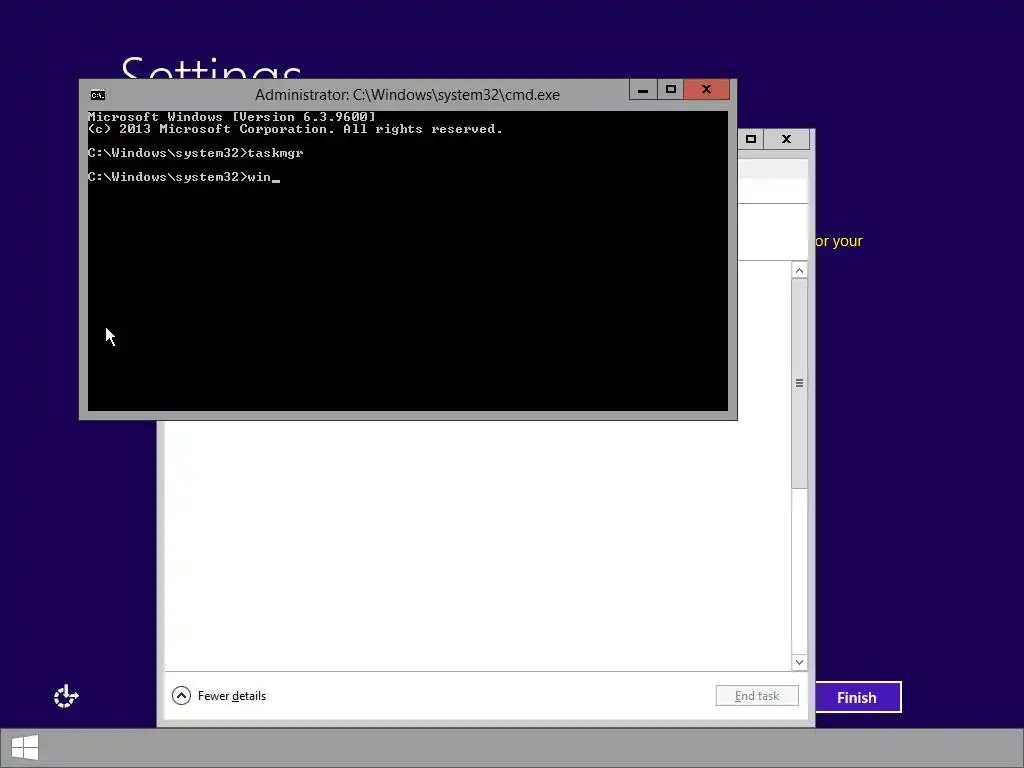1024x768 pixels.
Task: Open the Ease of Access icon
Action: point(66,696)
